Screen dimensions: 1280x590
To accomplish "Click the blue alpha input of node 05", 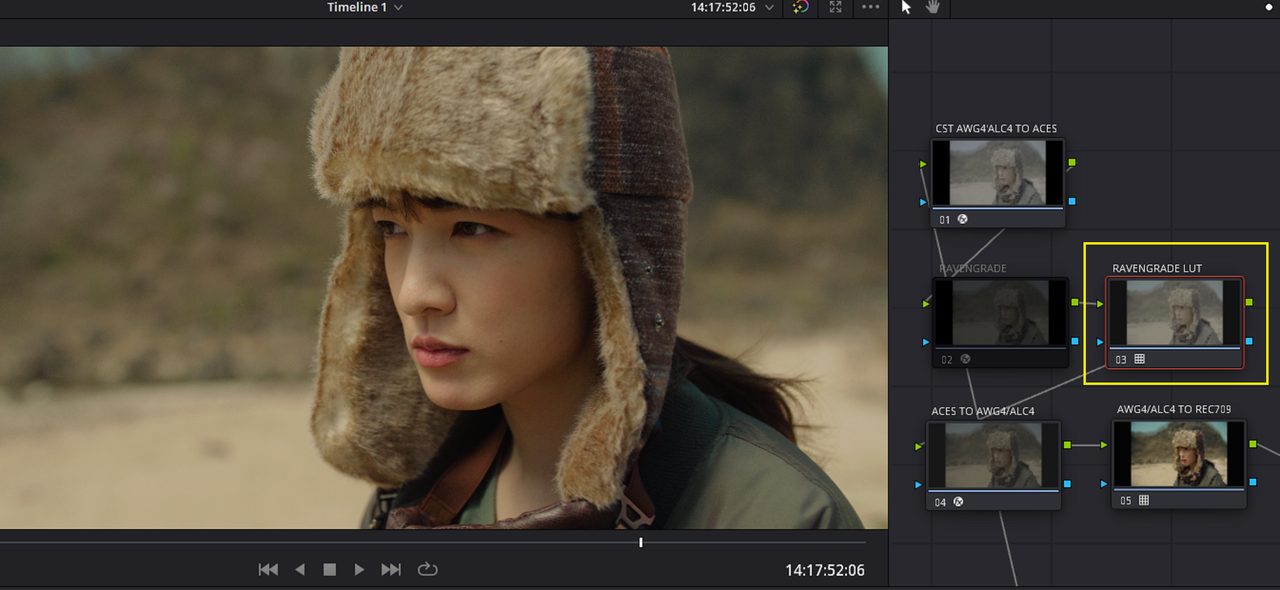I will [1105, 484].
